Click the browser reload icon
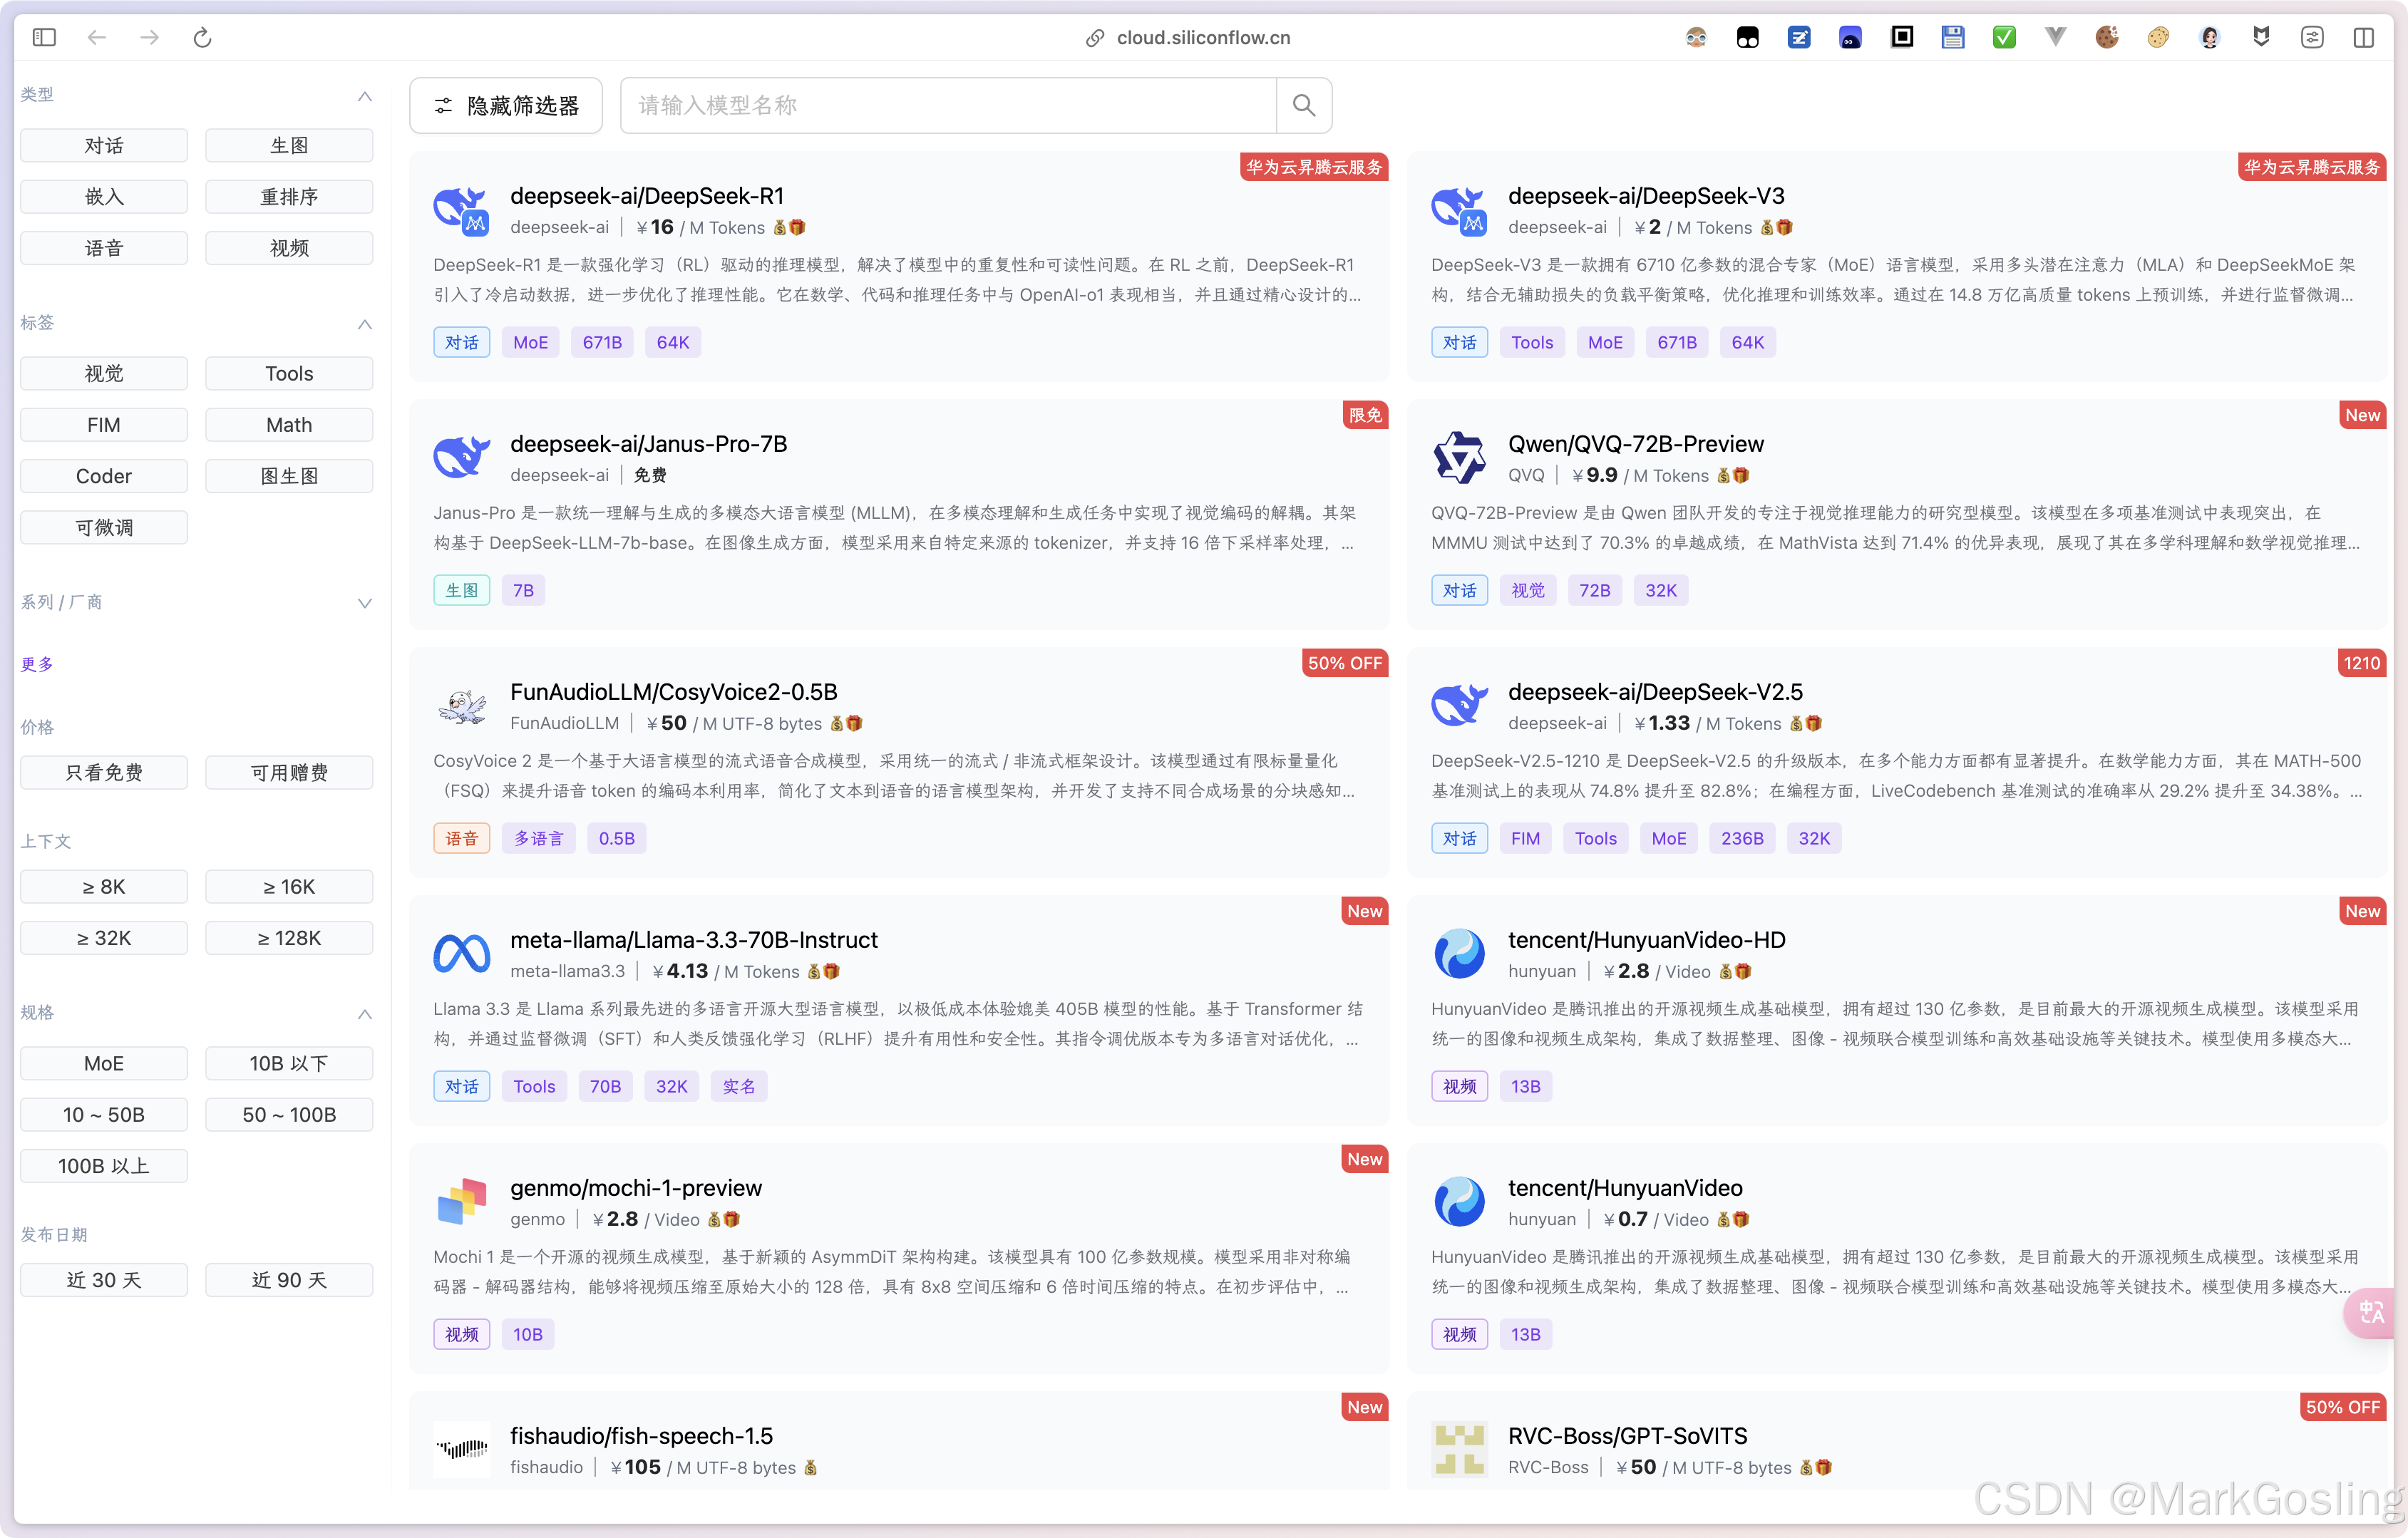This screenshot has width=2408, height=1538. click(202, 38)
